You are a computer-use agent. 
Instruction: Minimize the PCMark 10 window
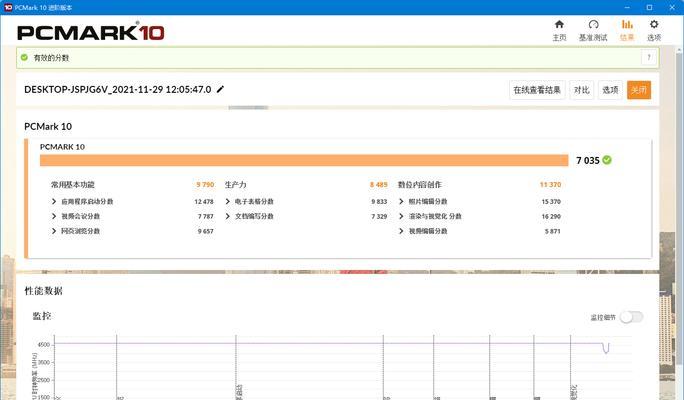pos(627,7)
